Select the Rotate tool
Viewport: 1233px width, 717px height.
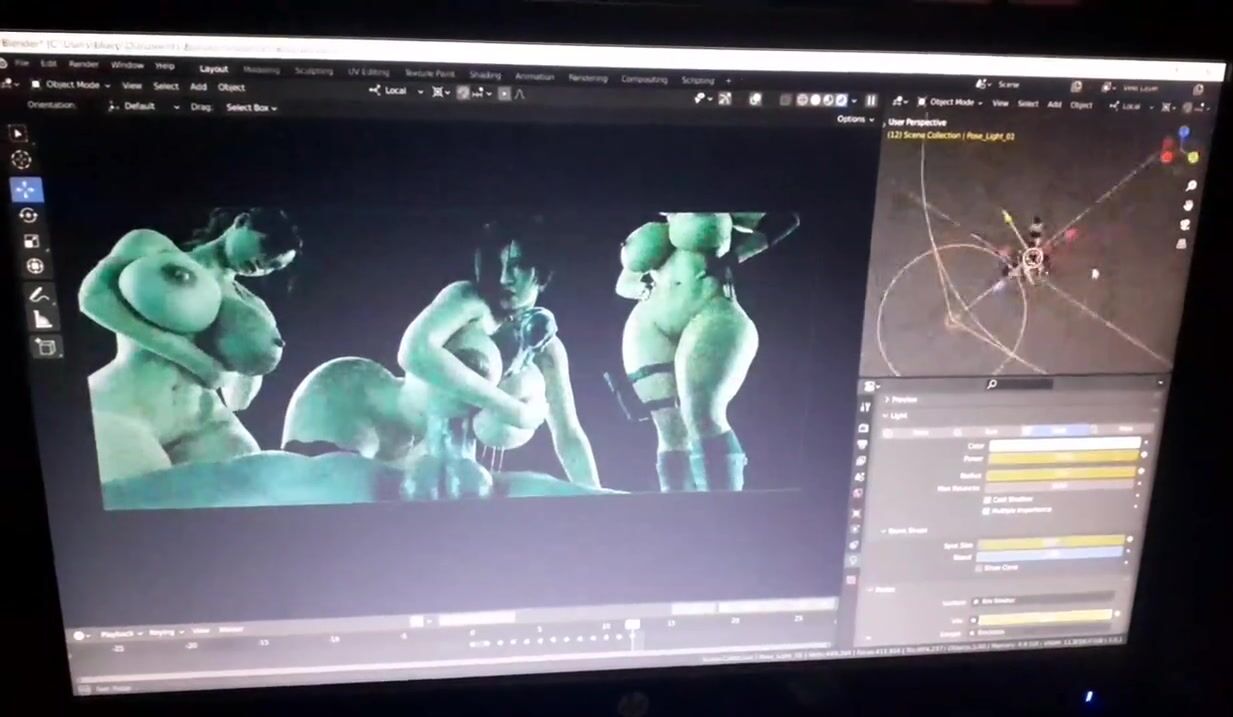(x=28, y=215)
